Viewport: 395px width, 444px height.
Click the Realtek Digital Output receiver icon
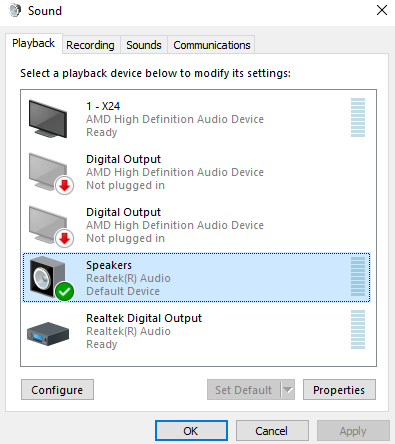48,334
